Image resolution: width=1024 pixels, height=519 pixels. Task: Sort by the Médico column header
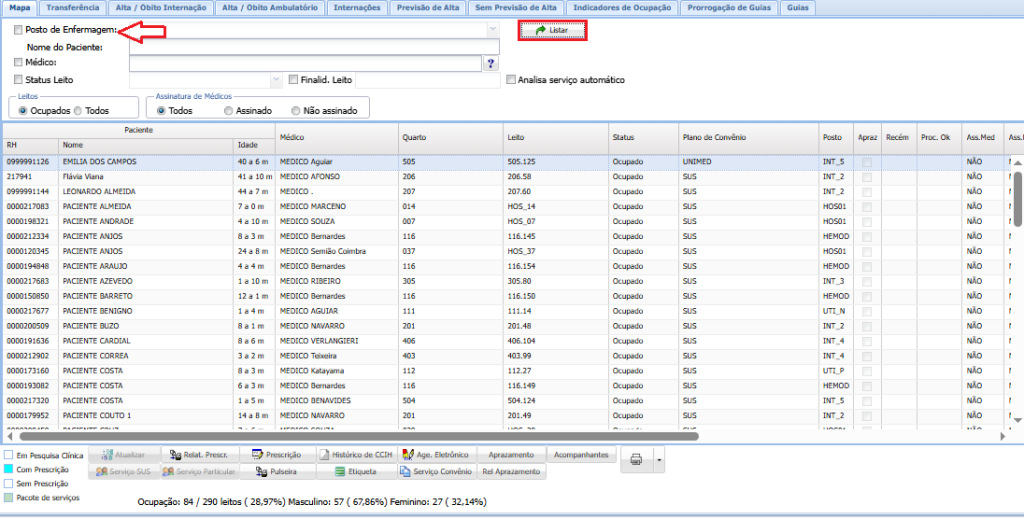[x=337, y=138]
